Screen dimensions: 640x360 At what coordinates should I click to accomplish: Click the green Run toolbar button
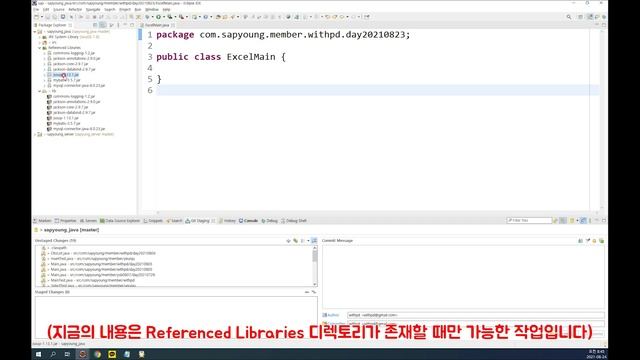(x=158, y=17)
